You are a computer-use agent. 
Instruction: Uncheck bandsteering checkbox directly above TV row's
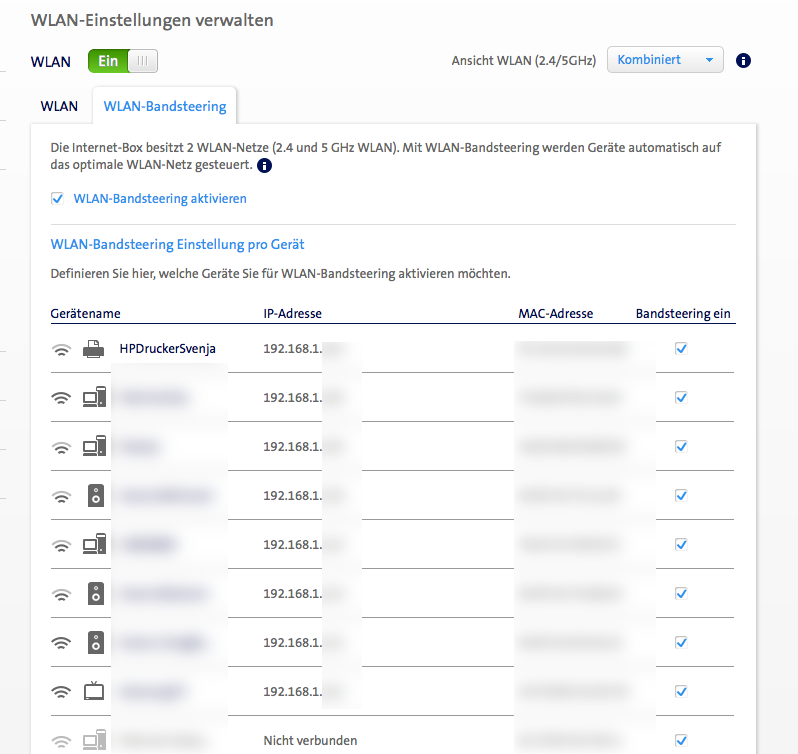tap(681, 643)
